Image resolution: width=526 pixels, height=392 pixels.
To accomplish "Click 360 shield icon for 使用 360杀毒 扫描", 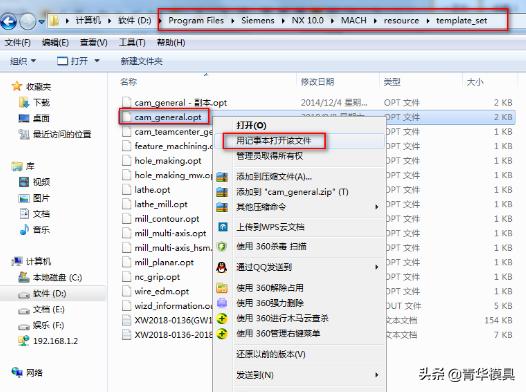I will click(222, 247).
